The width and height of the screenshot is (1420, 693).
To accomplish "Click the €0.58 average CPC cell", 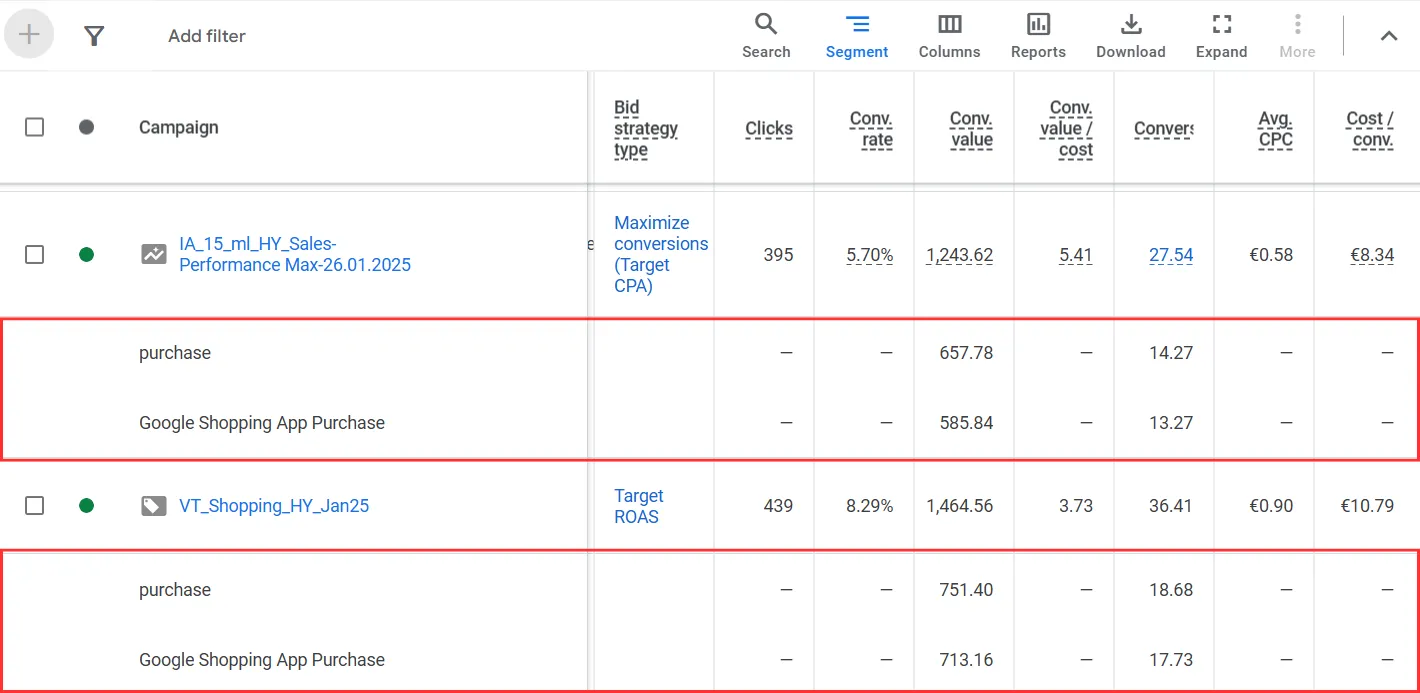I will tap(1271, 255).
